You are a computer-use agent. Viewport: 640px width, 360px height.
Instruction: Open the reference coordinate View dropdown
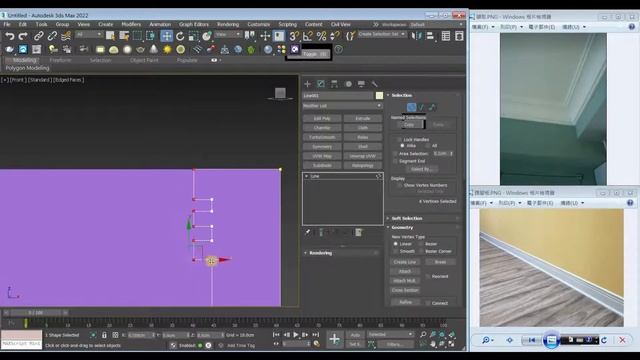[x=228, y=35]
